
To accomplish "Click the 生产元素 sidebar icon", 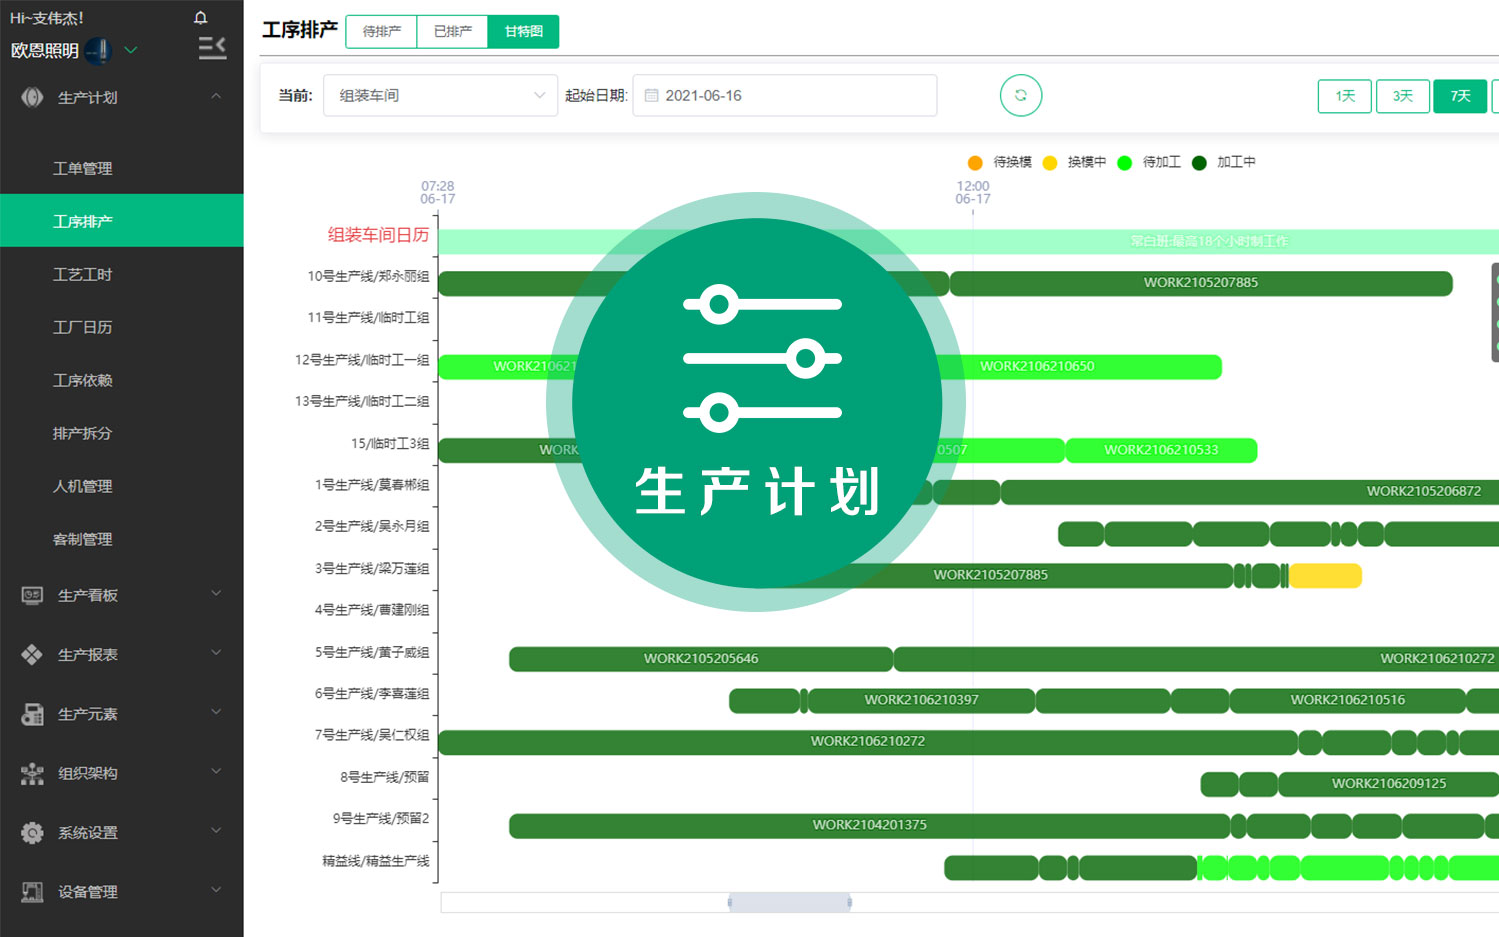I will click(31, 714).
